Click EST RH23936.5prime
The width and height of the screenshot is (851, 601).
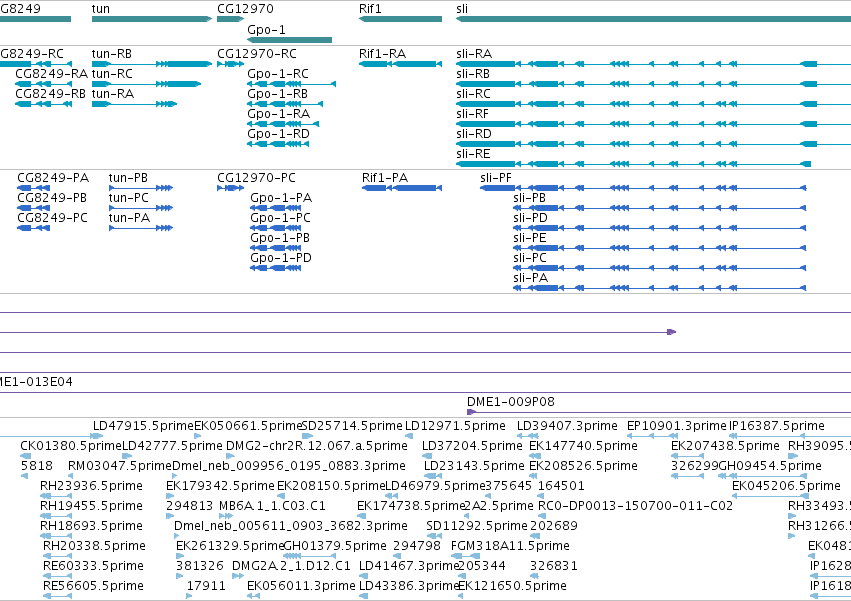[x=55, y=496]
